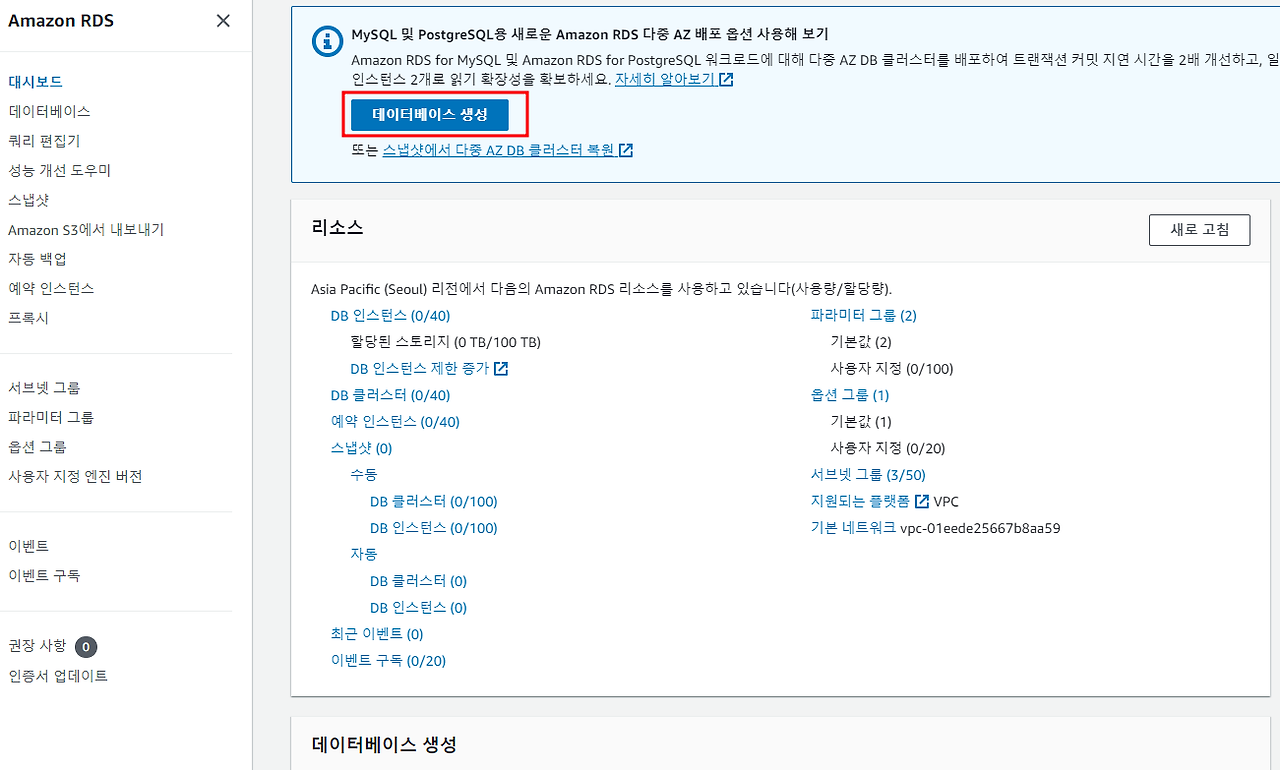The width and height of the screenshot is (1280, 770).
Task: Open 최근 이벤트 (0) link
Action: click(x=377, y=634)
